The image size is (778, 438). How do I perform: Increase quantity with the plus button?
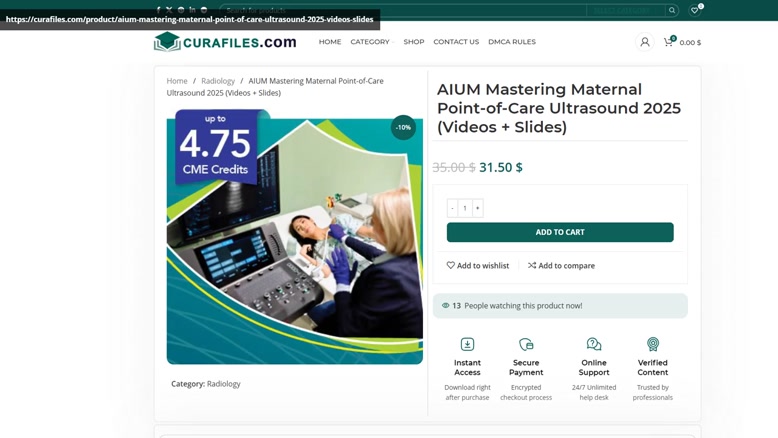pyautogui.click(x=477, y=208)
